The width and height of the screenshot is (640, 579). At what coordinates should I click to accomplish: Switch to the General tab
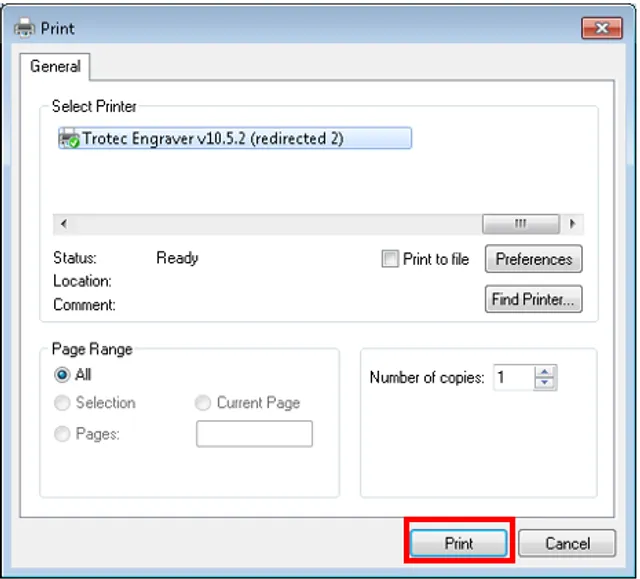click(x=55, y=66)
